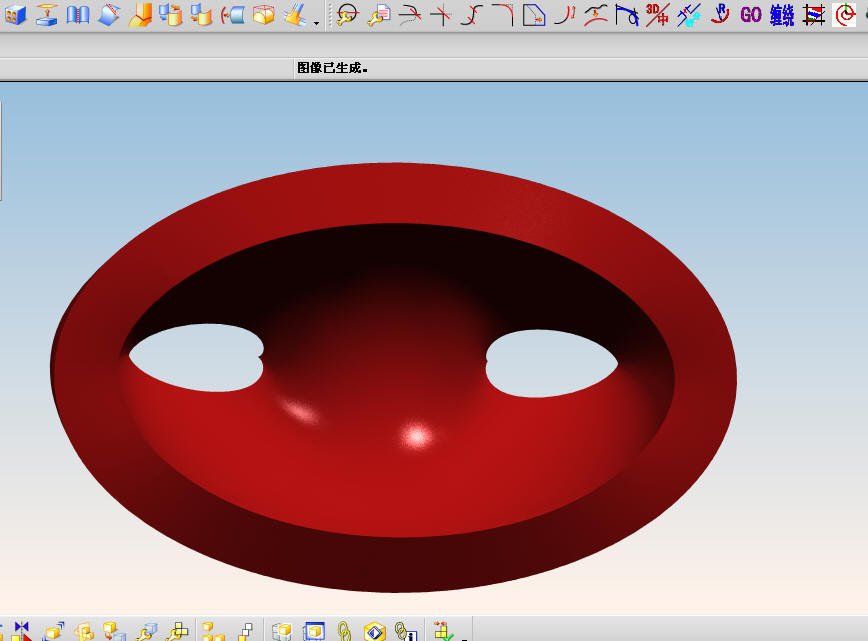
Task: Open the chain link with info badge icon
Action: coord(406,631)
